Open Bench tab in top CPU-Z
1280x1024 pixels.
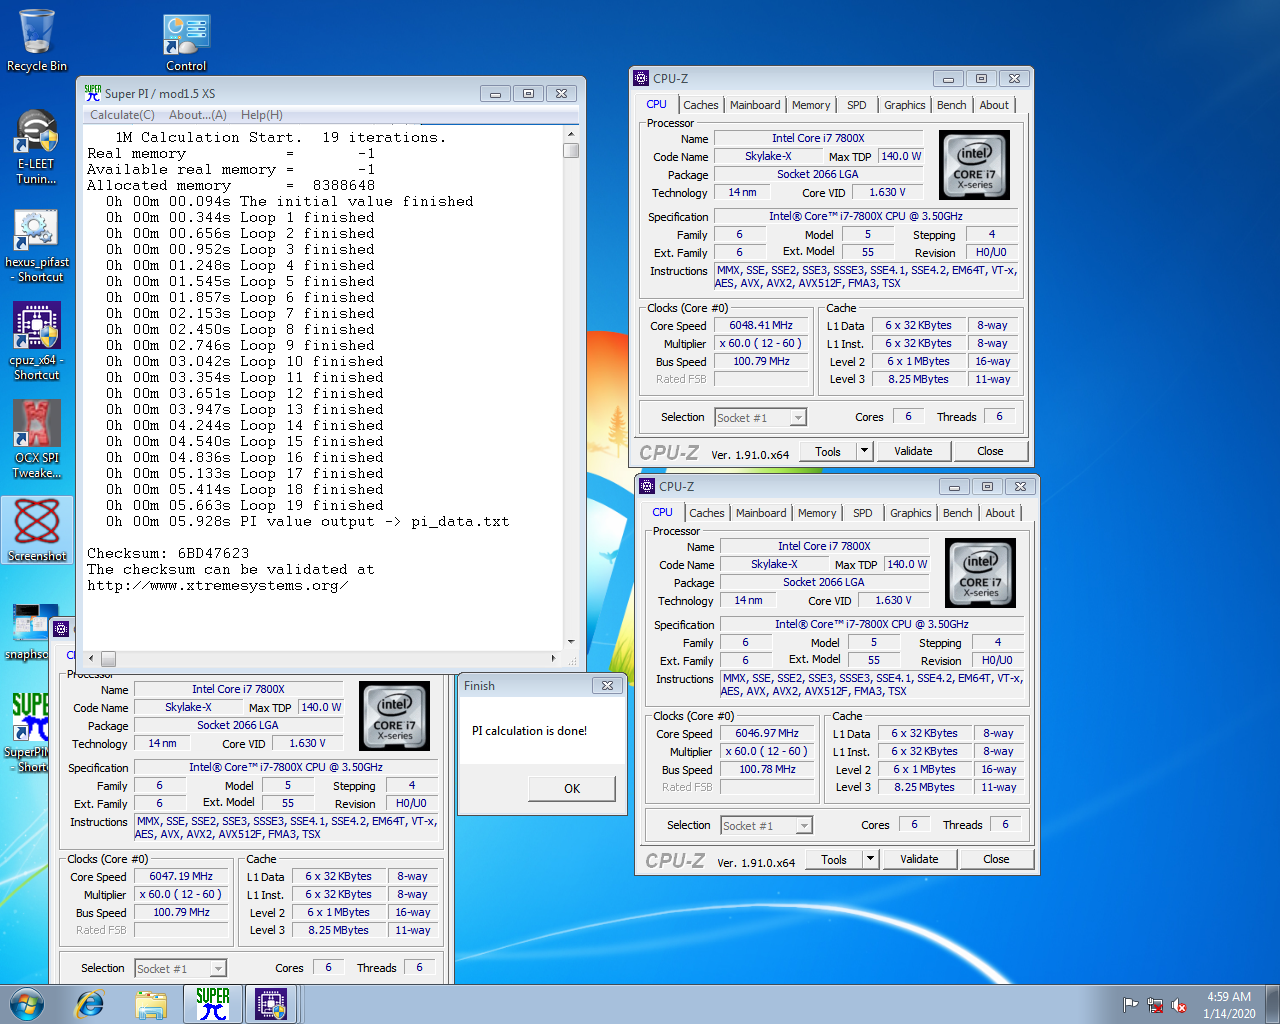[x=952, y=105]
